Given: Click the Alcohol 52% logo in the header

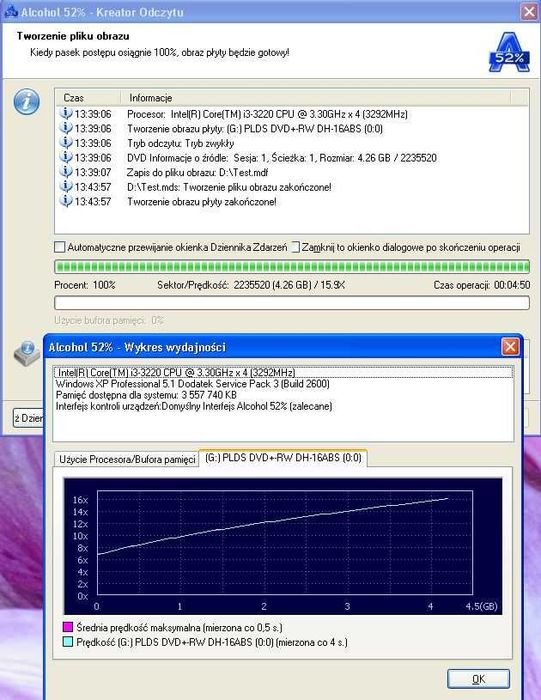Looking at the screenshot, I should click(509, 52).
